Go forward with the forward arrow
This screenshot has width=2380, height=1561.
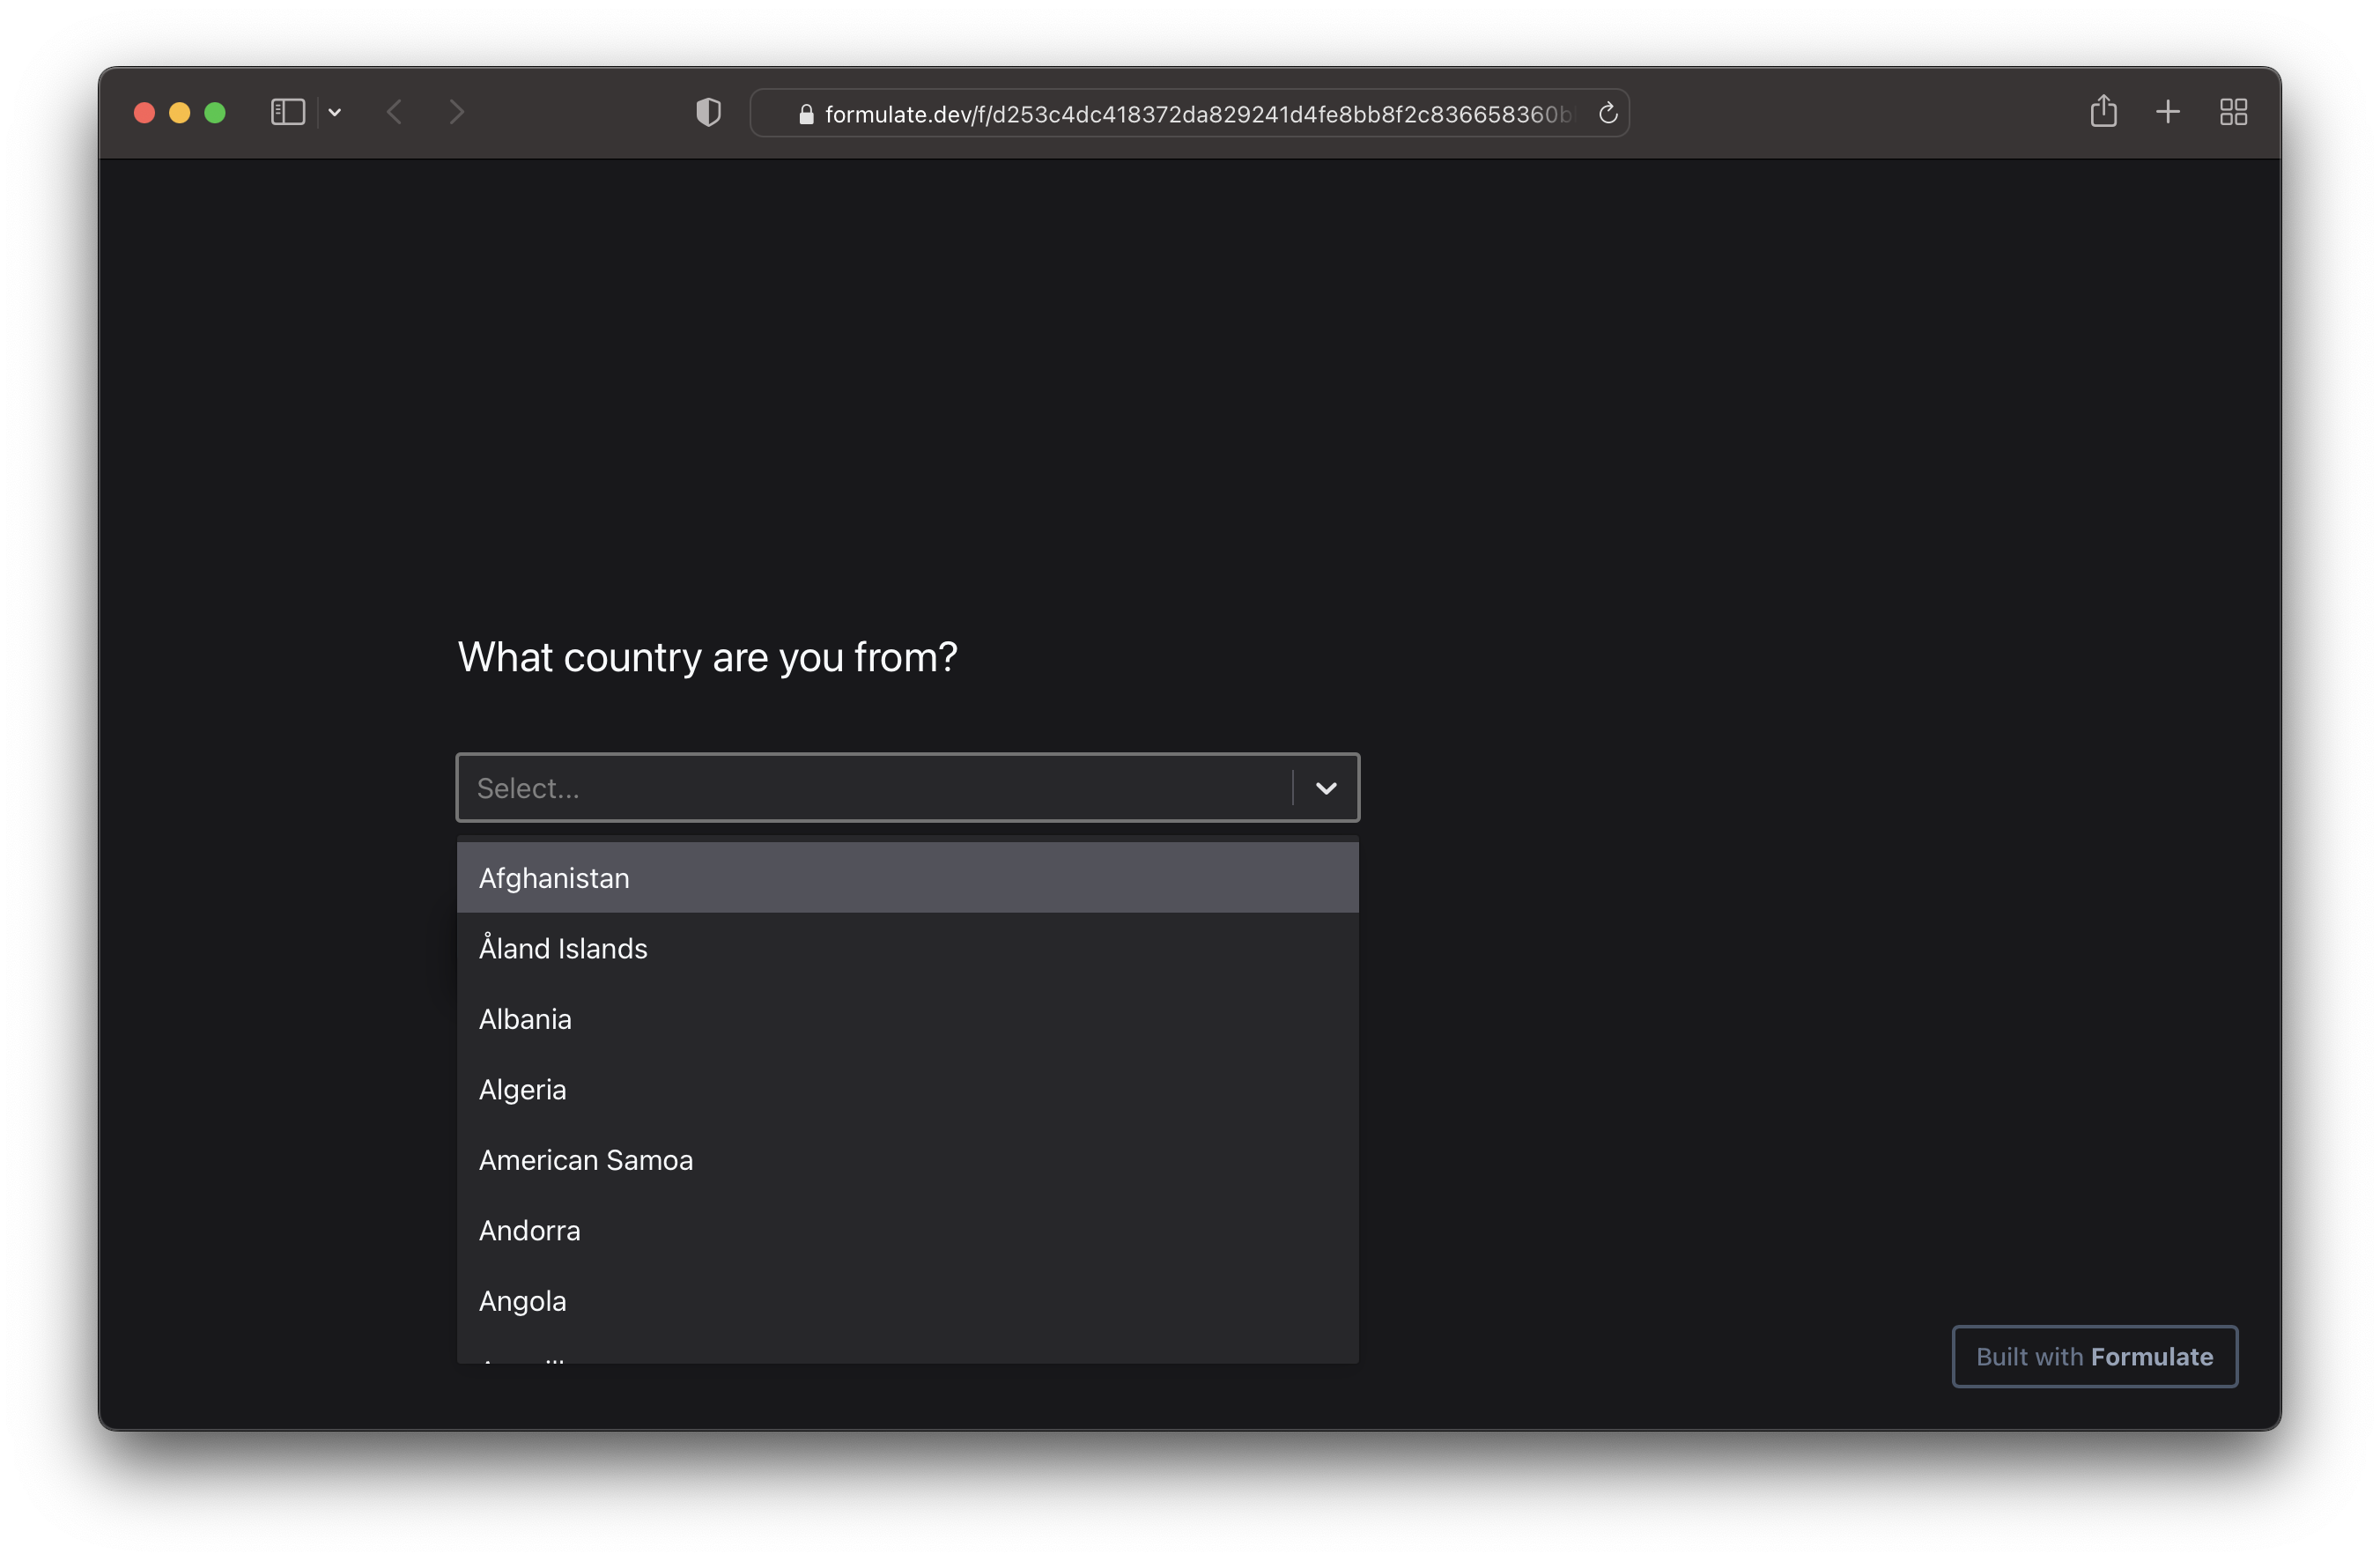457,112
